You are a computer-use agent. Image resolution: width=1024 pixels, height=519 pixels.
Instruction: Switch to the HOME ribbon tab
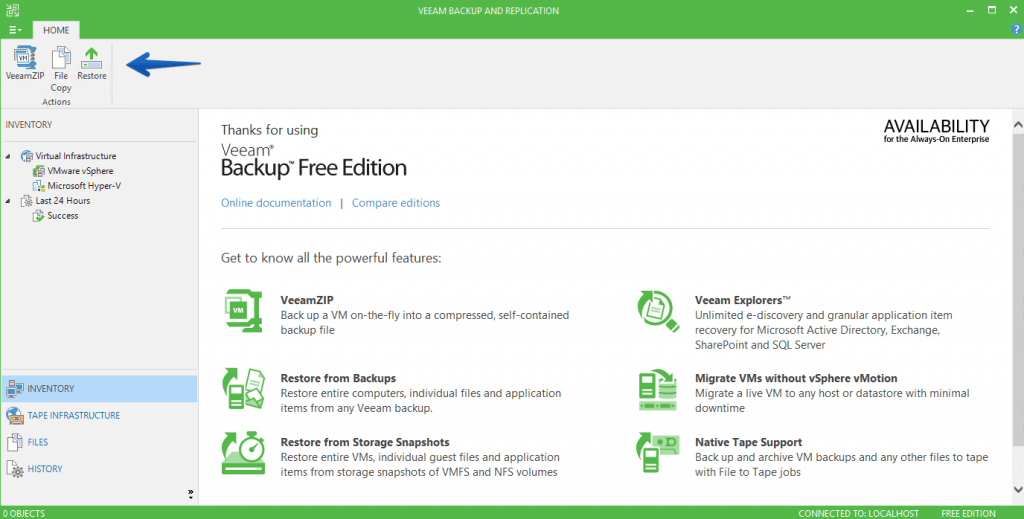(x=56, y=30)
